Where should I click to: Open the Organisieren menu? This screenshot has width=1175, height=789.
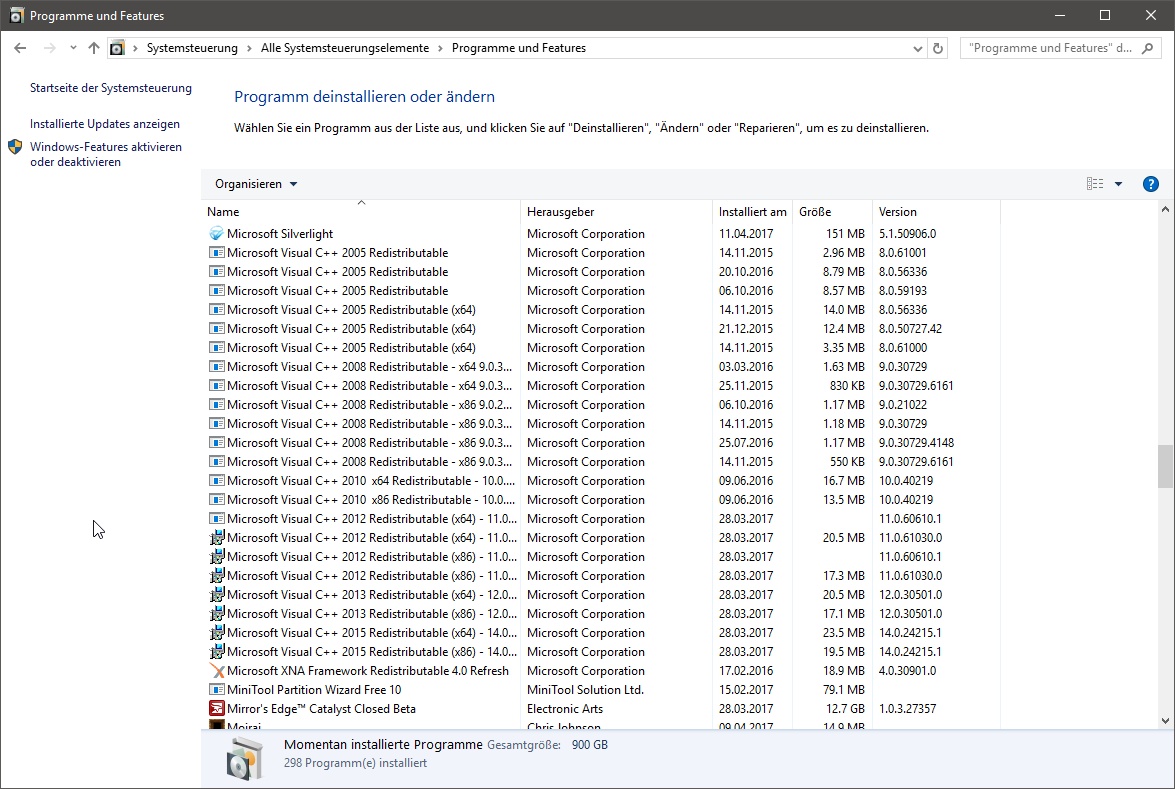click(x=256, y=184)
